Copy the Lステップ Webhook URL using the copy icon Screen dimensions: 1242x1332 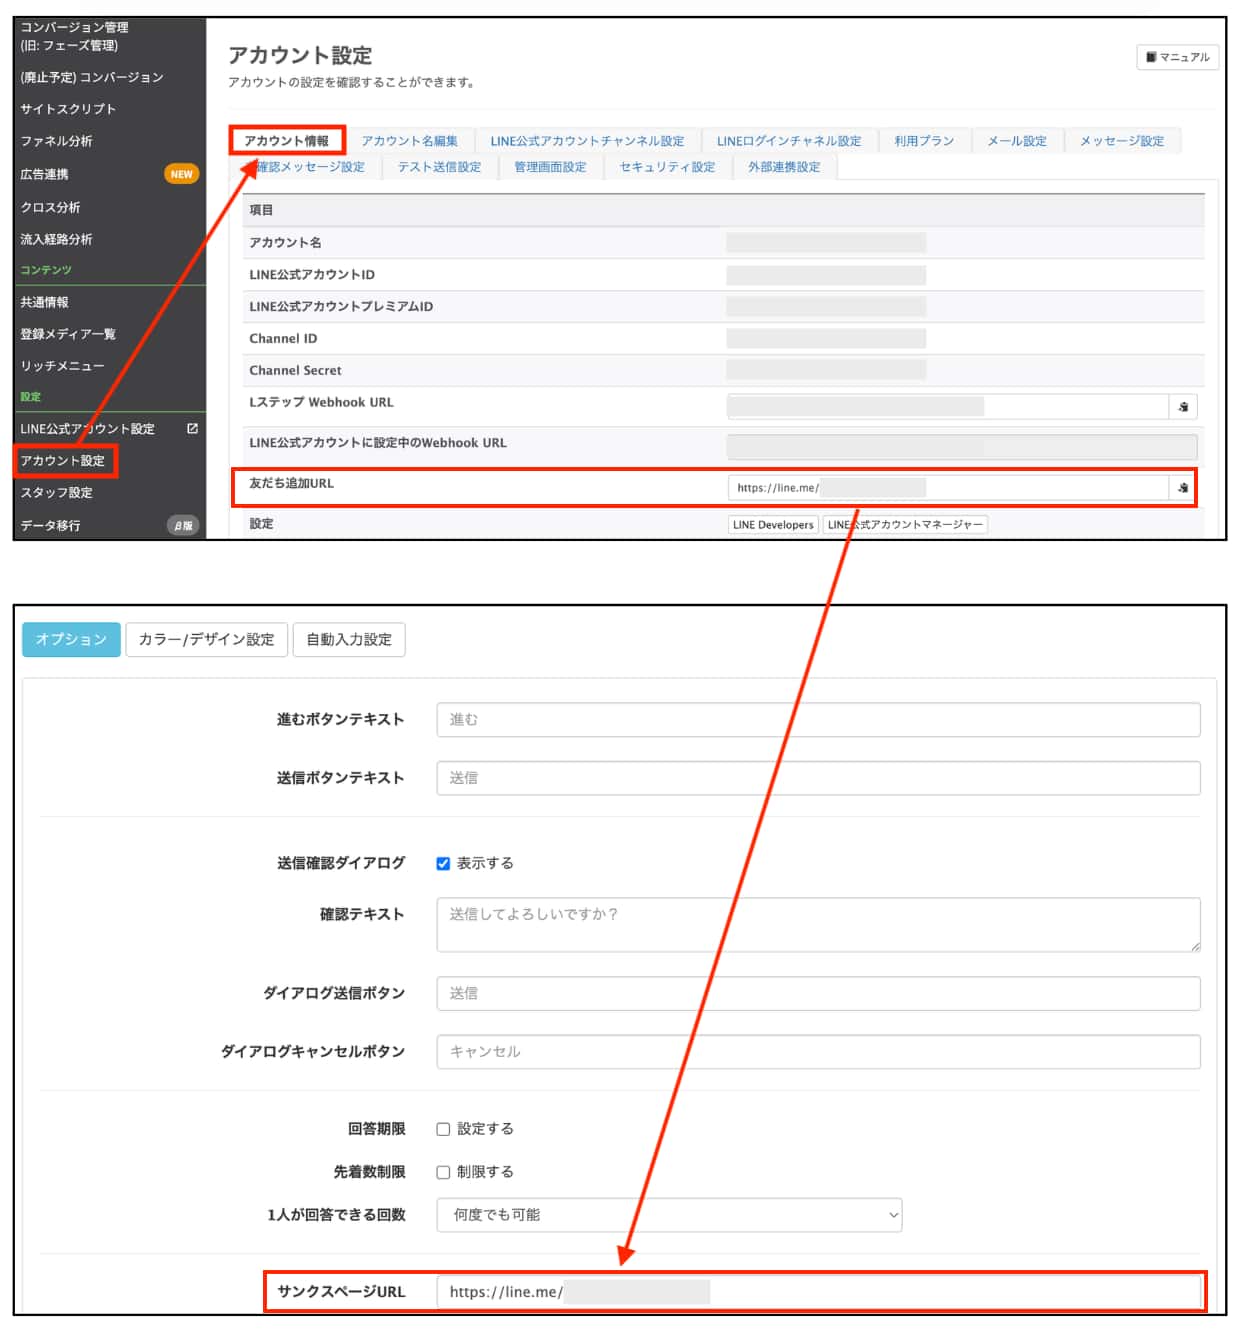[x=1183, y=406]
